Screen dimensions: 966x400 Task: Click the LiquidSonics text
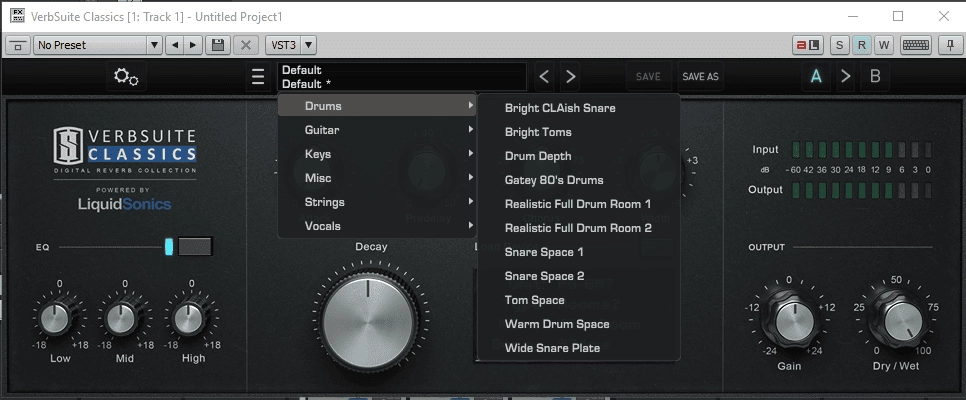124,204
